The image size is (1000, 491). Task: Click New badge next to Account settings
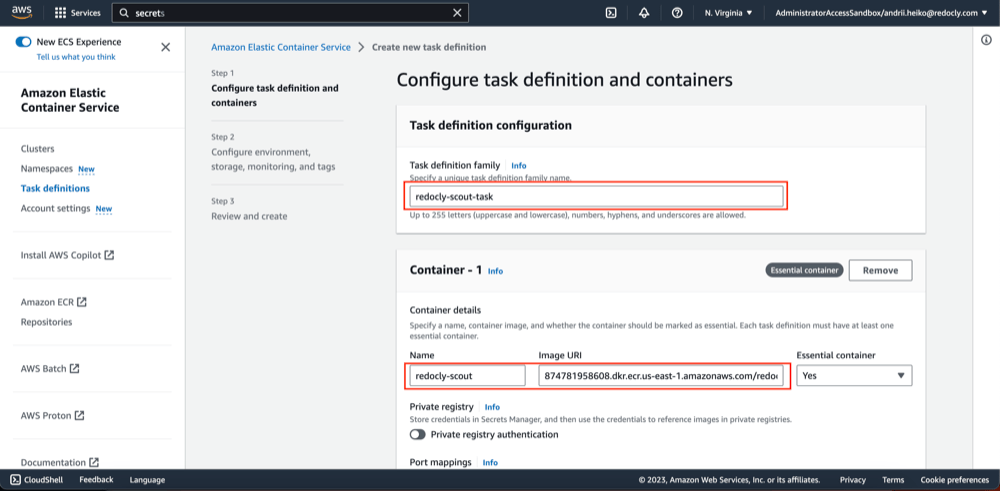103,209
